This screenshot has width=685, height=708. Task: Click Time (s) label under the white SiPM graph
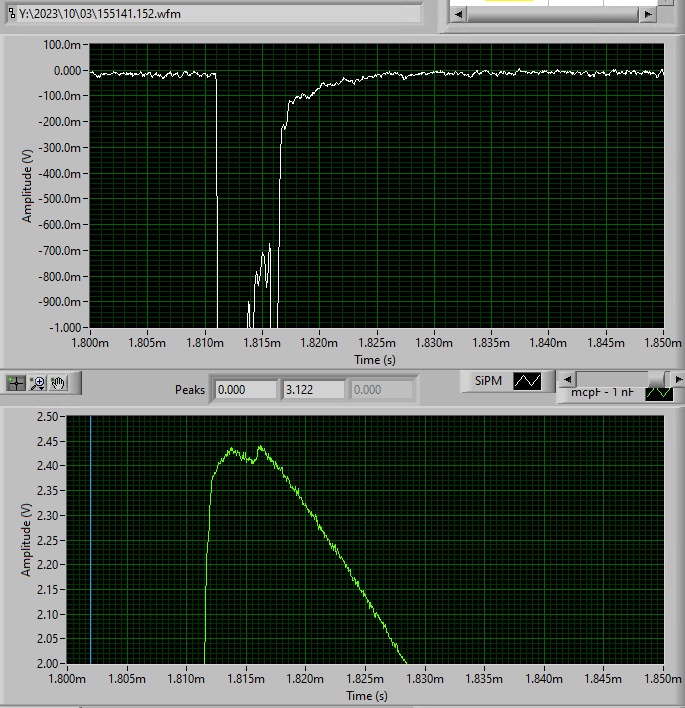375,360
